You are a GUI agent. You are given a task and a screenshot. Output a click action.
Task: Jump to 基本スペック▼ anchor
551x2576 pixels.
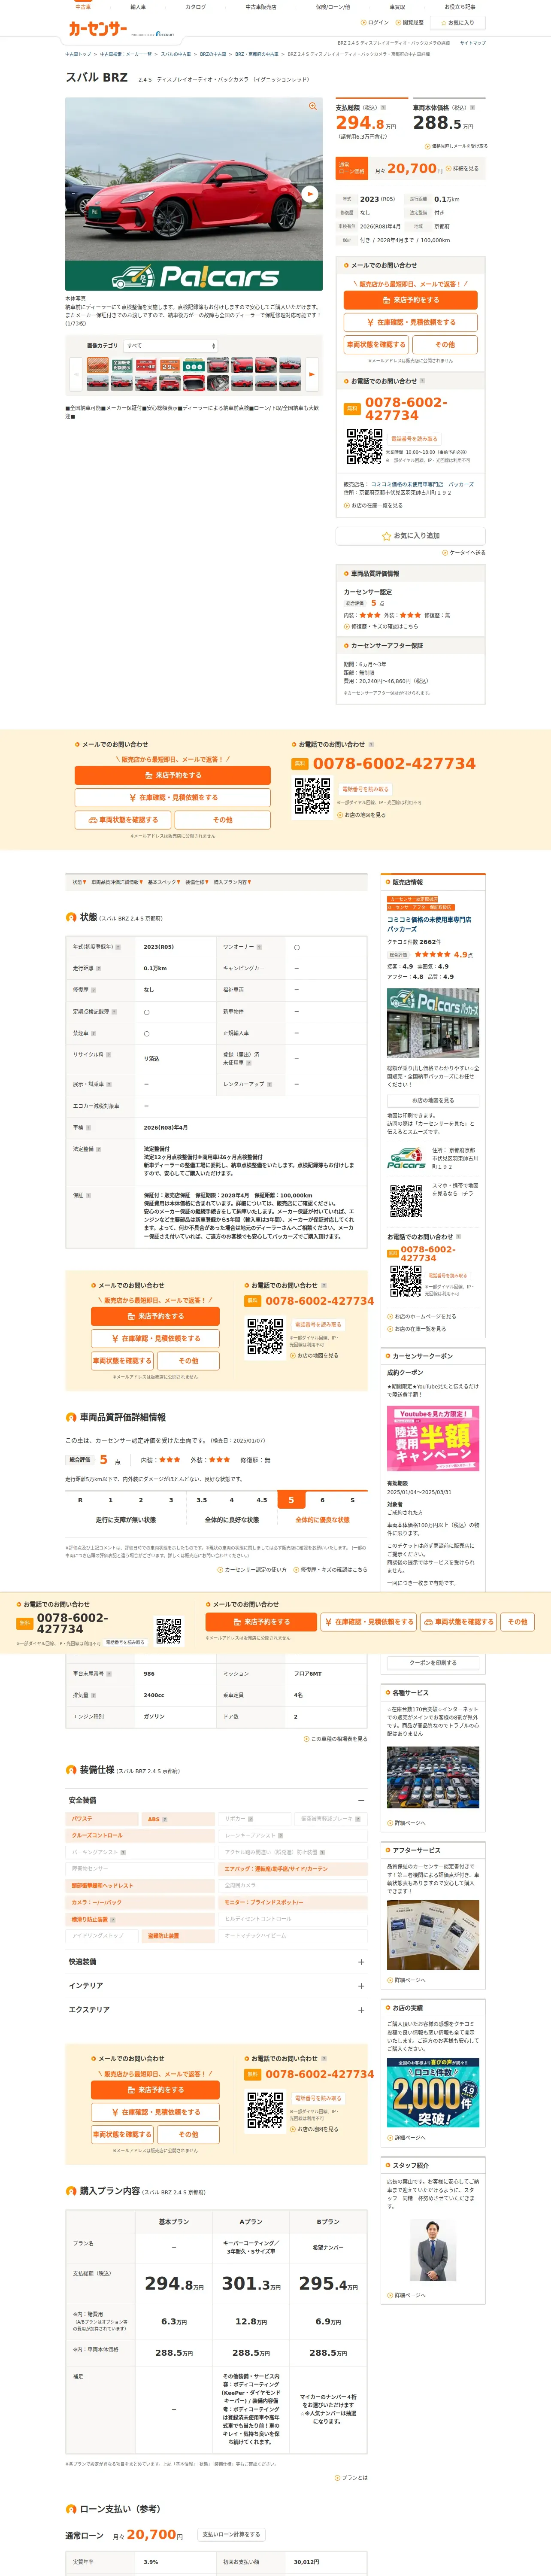coord(163,882)
